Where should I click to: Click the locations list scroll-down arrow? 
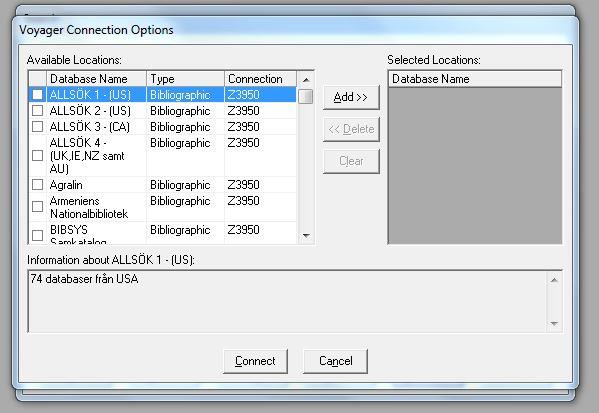[x=306, y=235]
